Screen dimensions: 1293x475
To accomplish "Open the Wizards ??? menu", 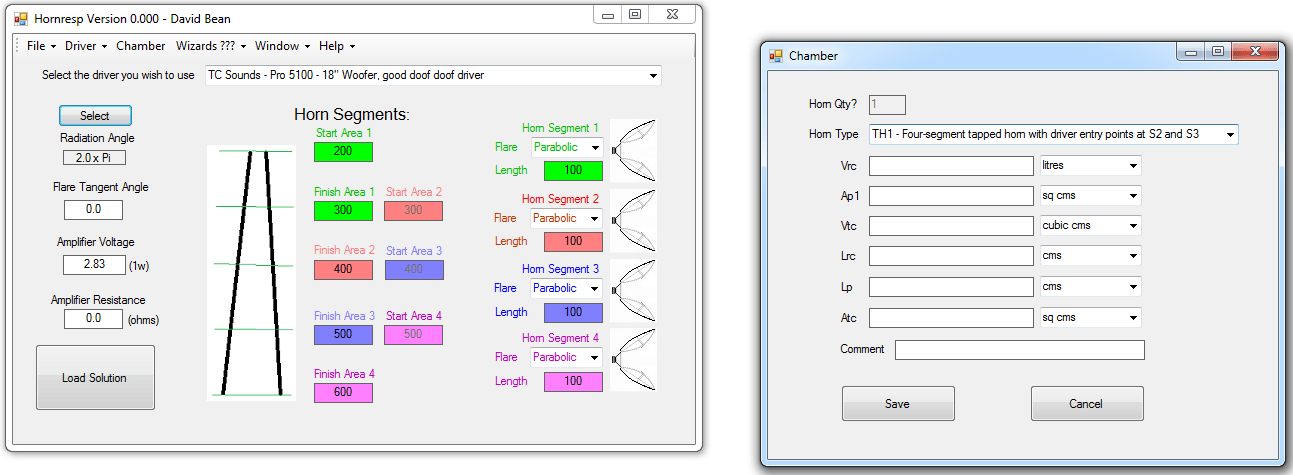I will pyautogui.click(x=210, y=46).
